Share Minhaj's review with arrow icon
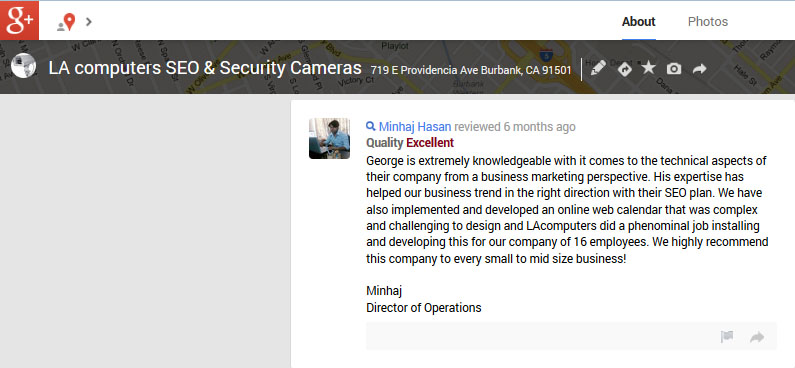This screenshot has width=795, height=368. pyautogui.click(x=757, y=337)
